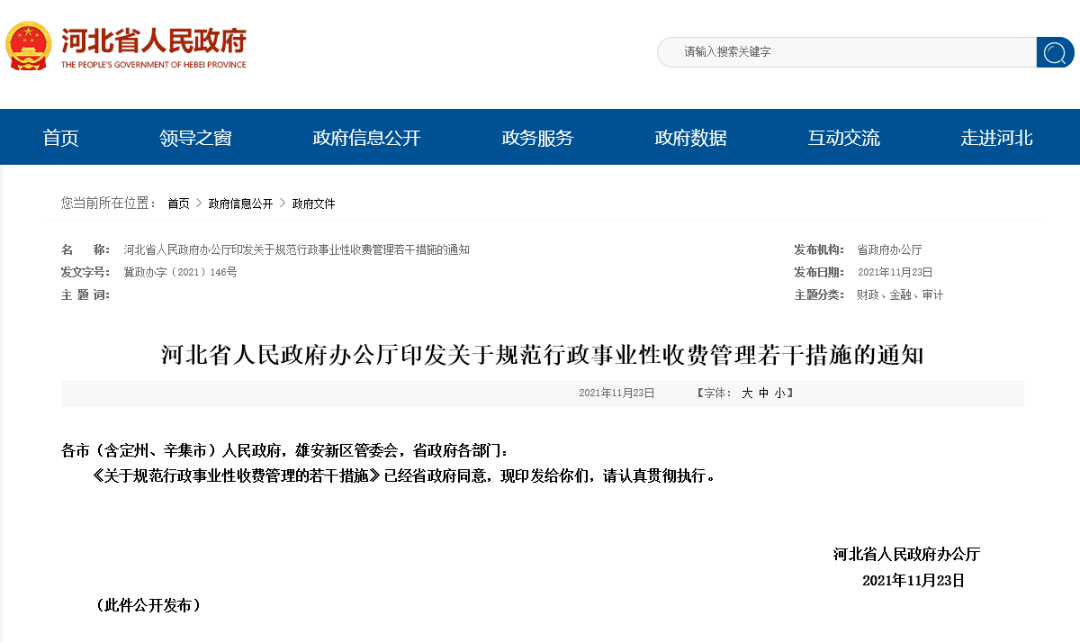Click the 政府文件 breadcrumb link
1080x643 pixels.
tap(313, 204)
